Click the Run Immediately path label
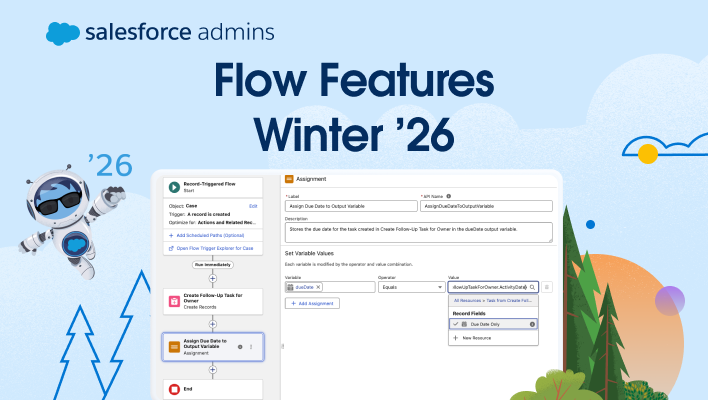The image size is (708, 400). point(213,265)
